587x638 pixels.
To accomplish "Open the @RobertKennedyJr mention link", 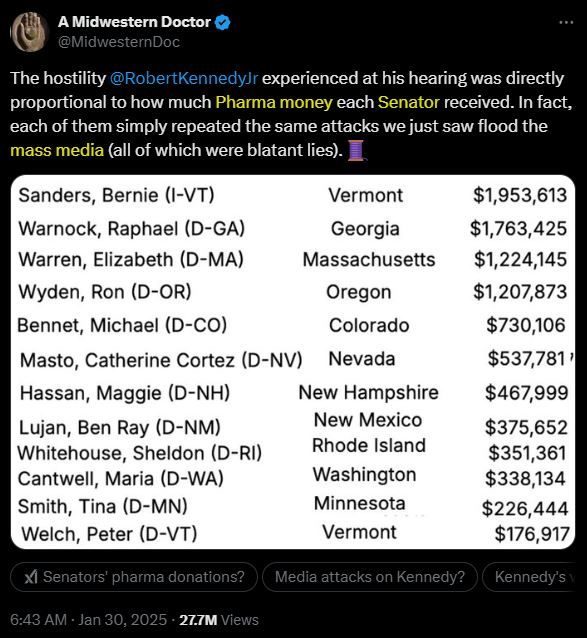I will pos(184,78).
